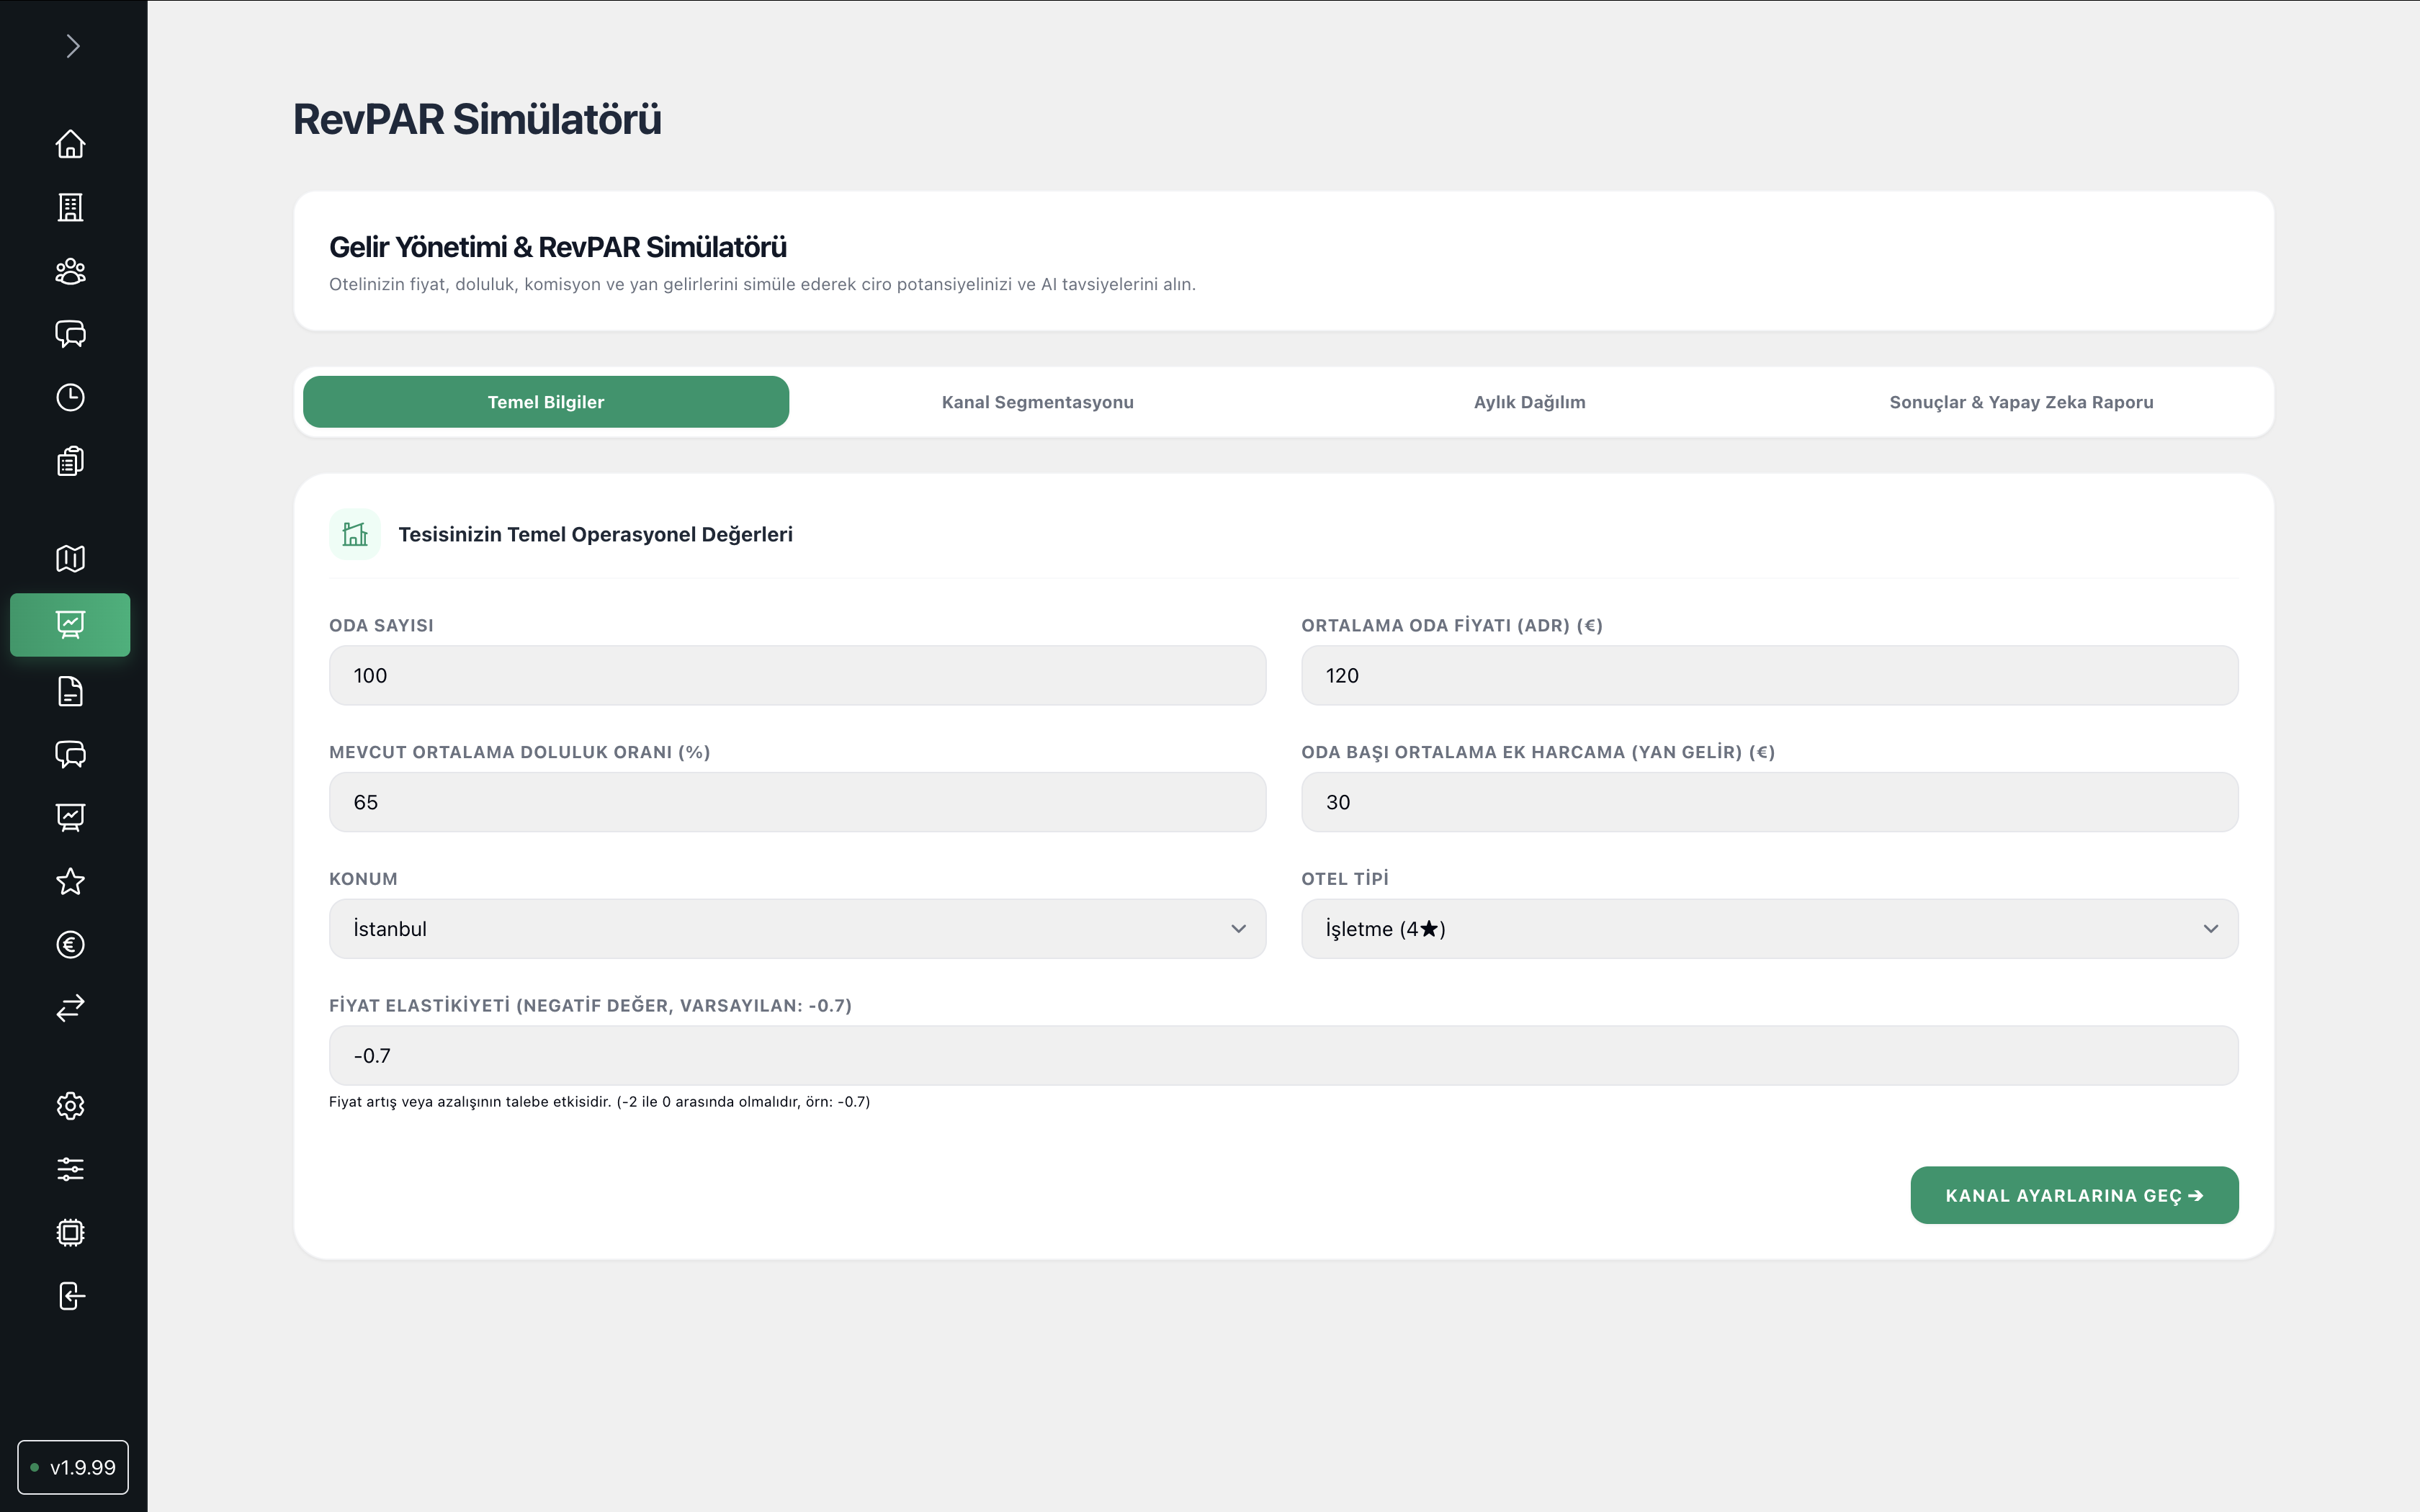Open the swap arrows icon in sidebar
2420x1512 pixels.
pos(70,1008)
